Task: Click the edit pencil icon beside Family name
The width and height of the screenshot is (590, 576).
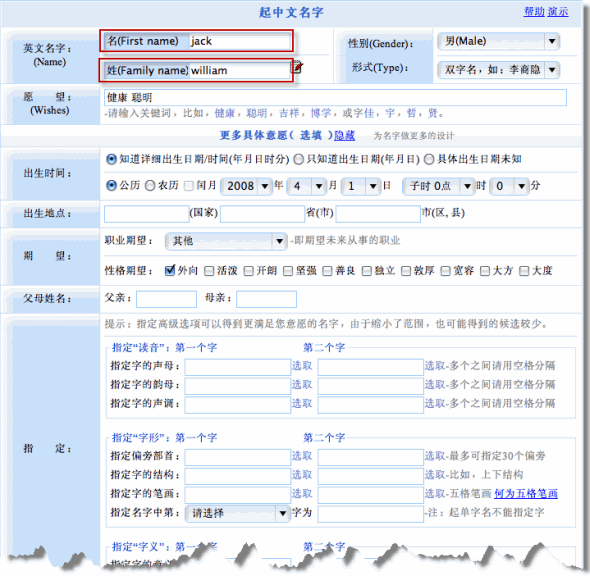Action: click(x=297, y=67)
